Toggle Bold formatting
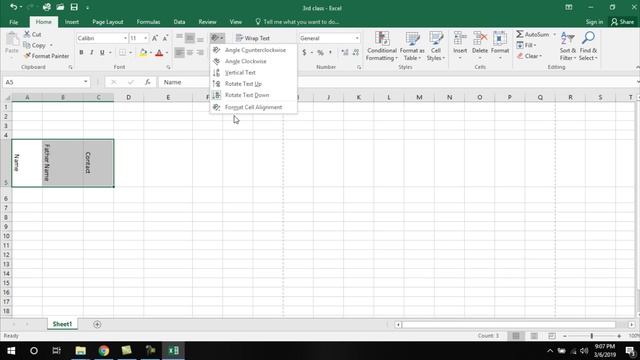This screenshot has width=640, height=360. click(x=81, y=52)
